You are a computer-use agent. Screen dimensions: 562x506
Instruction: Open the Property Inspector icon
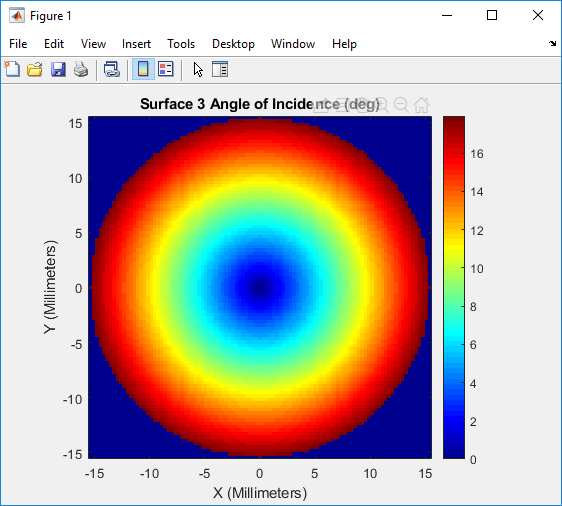pyautogui.click(x=220, y=69)
